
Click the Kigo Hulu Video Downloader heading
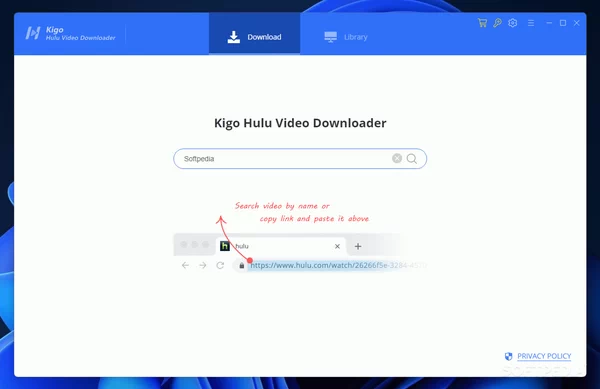click(300, 123)
